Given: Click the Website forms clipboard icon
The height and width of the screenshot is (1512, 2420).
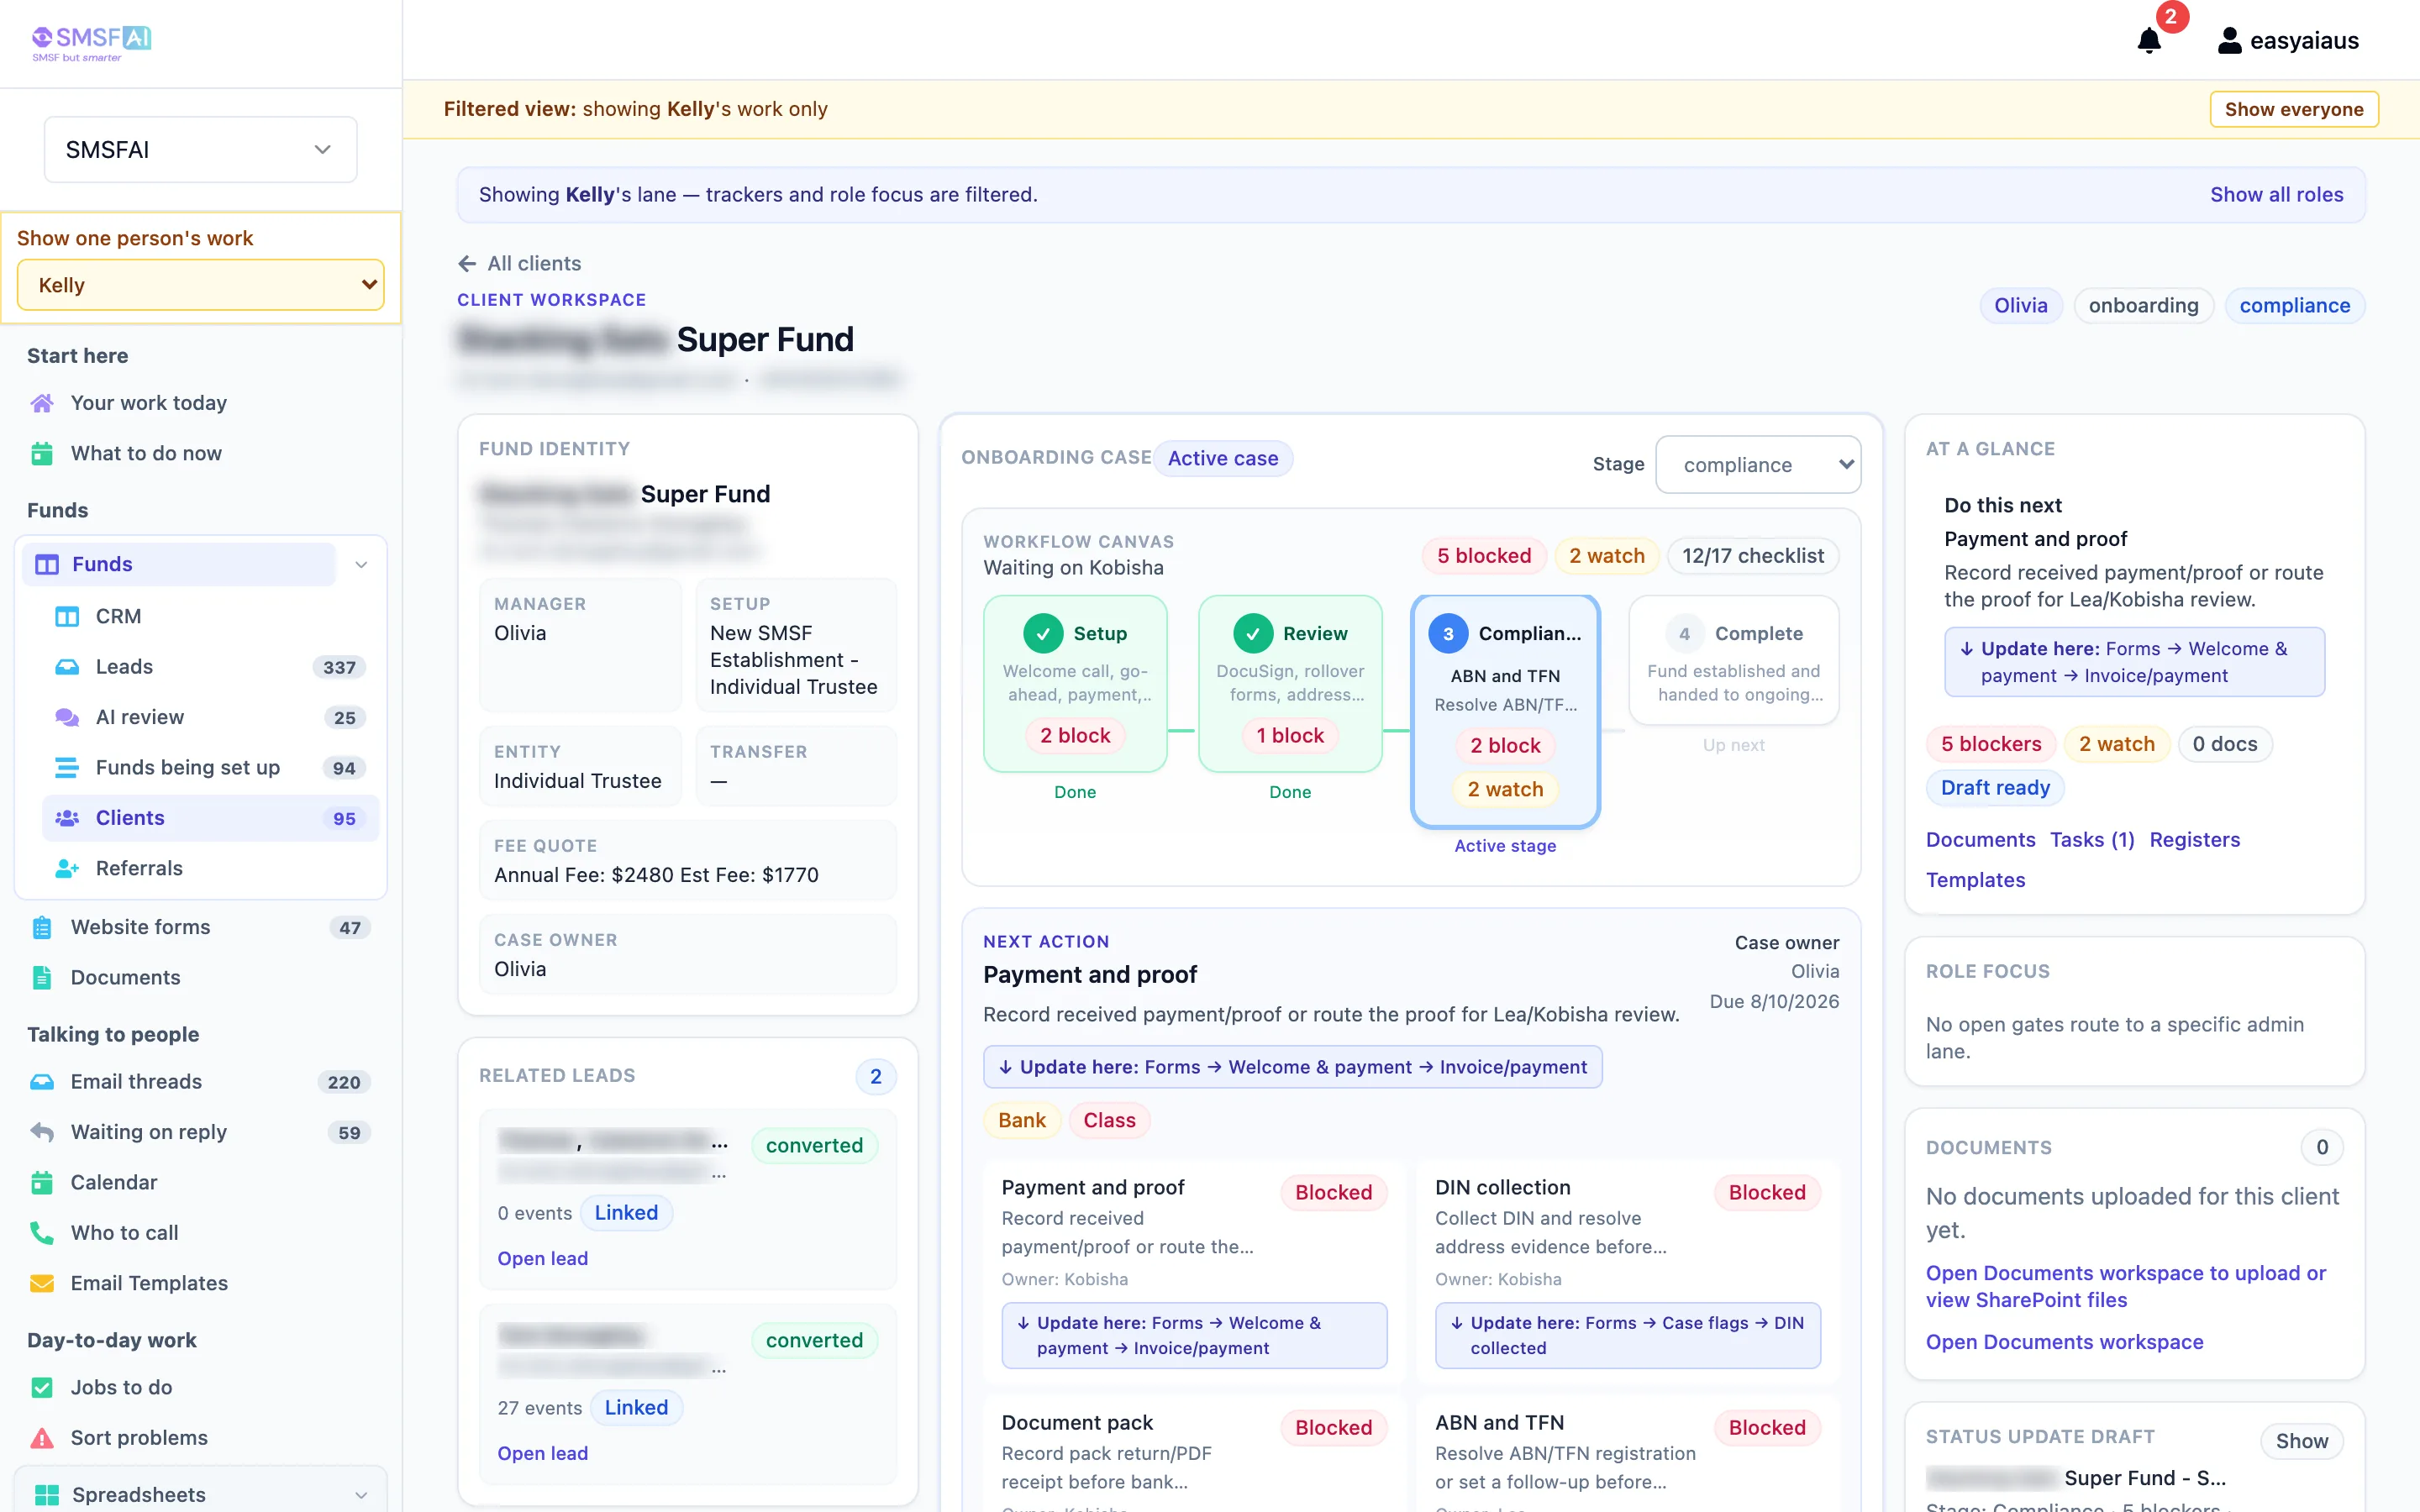Looking at the screenshot, I should click(42, 927).
